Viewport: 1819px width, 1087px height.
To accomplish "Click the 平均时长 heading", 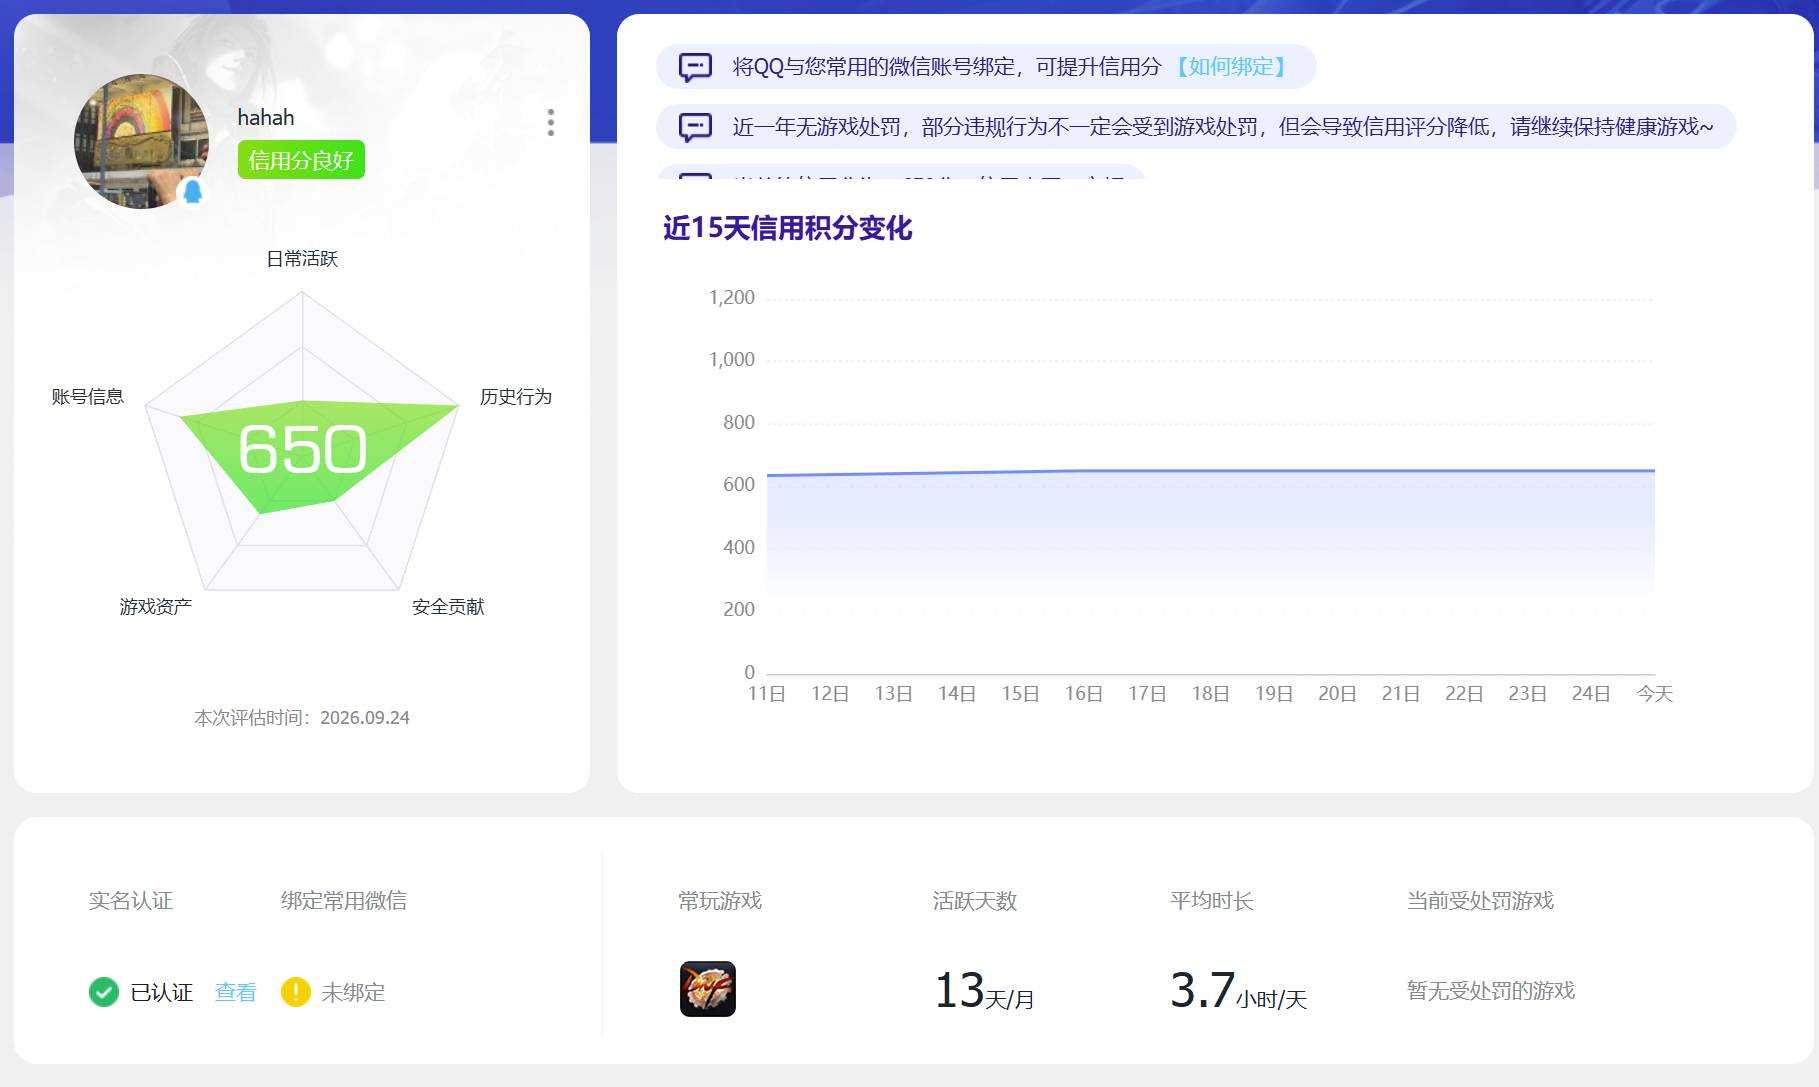I will click(x=1212, y=901).
